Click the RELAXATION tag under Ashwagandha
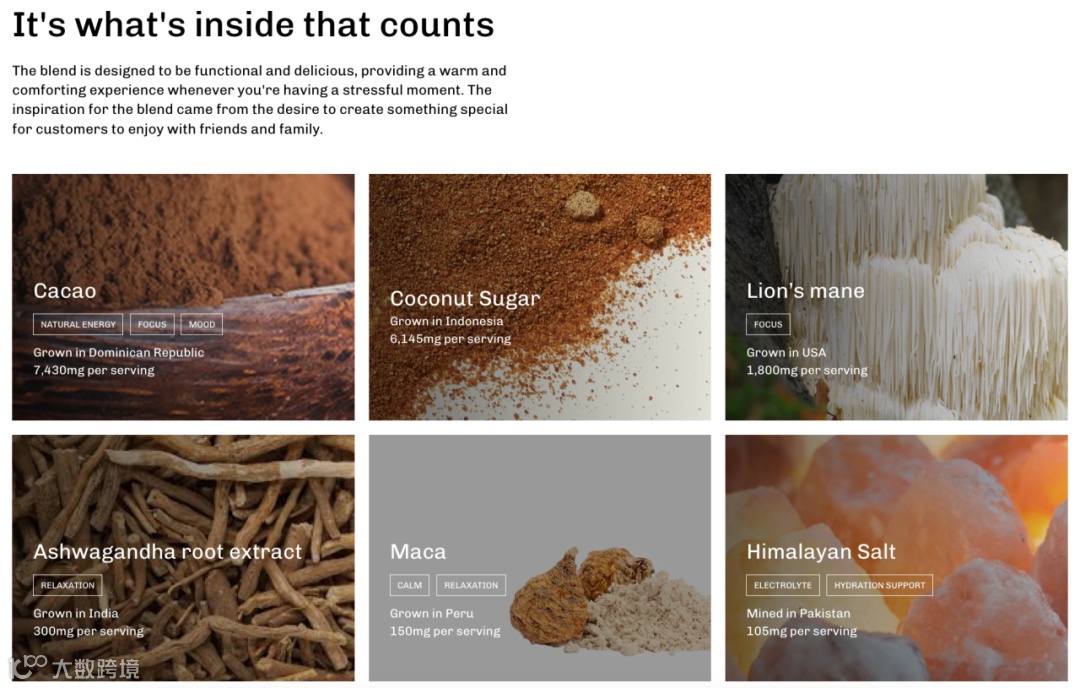 (68, 585)
